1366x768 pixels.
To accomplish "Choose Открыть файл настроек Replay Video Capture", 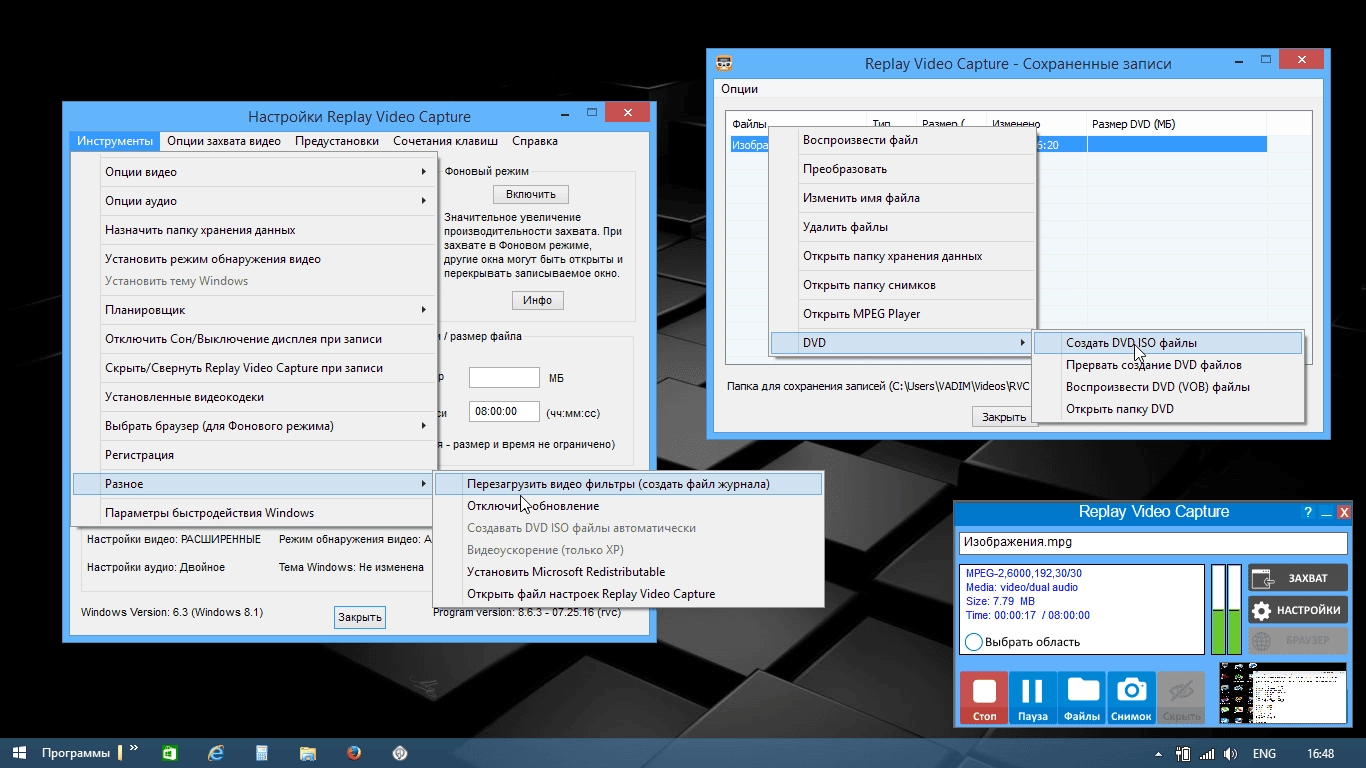I will point(629,594).
